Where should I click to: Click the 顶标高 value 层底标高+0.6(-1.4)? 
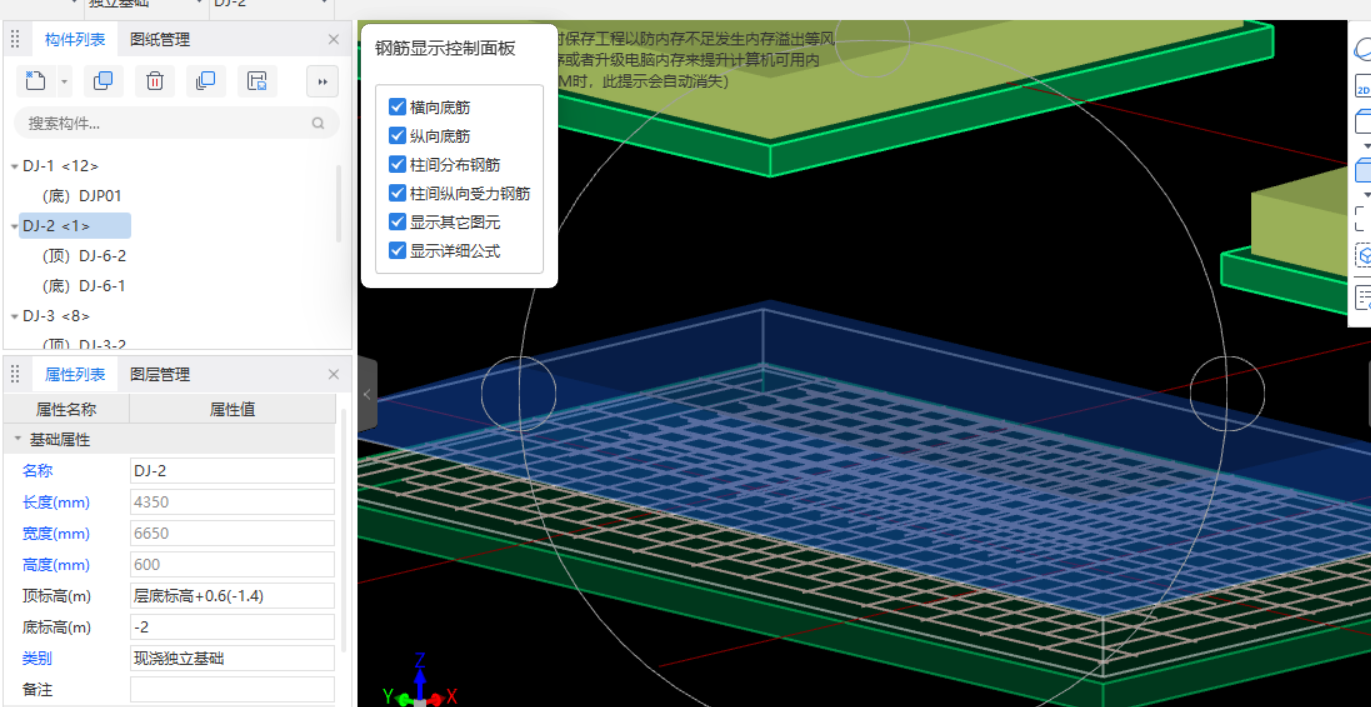pyautogui.click(x=232, y=596)
